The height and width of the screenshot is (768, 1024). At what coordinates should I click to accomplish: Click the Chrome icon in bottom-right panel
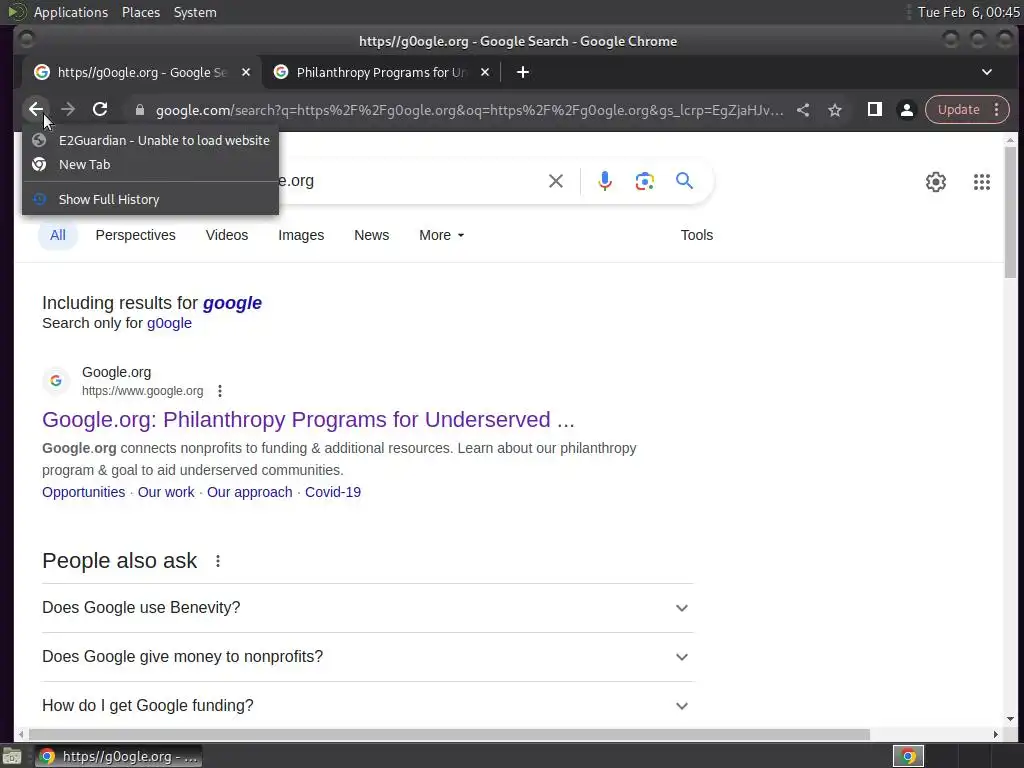[908, 756]
